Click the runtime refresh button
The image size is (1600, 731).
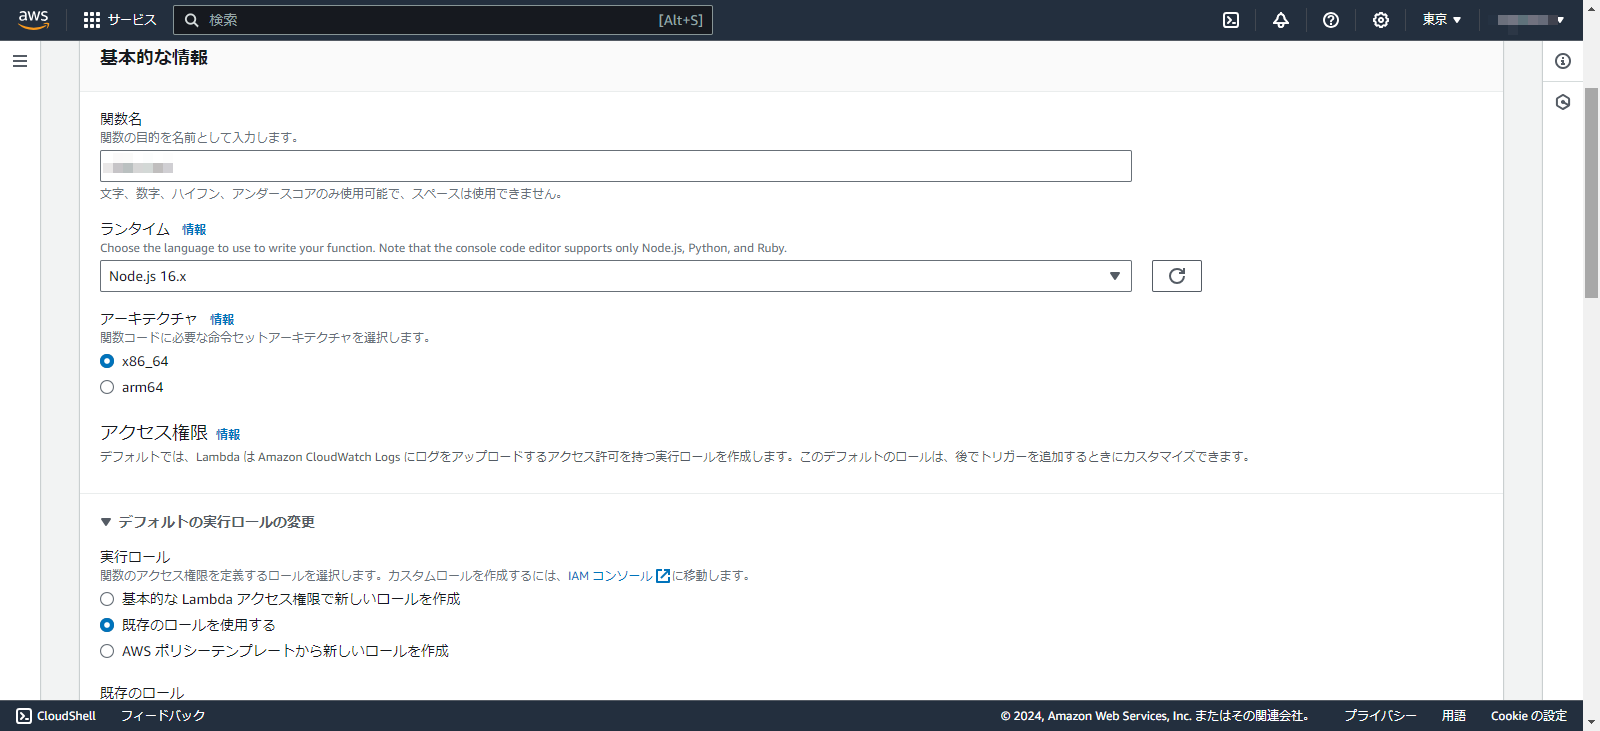coord(1177,276)
